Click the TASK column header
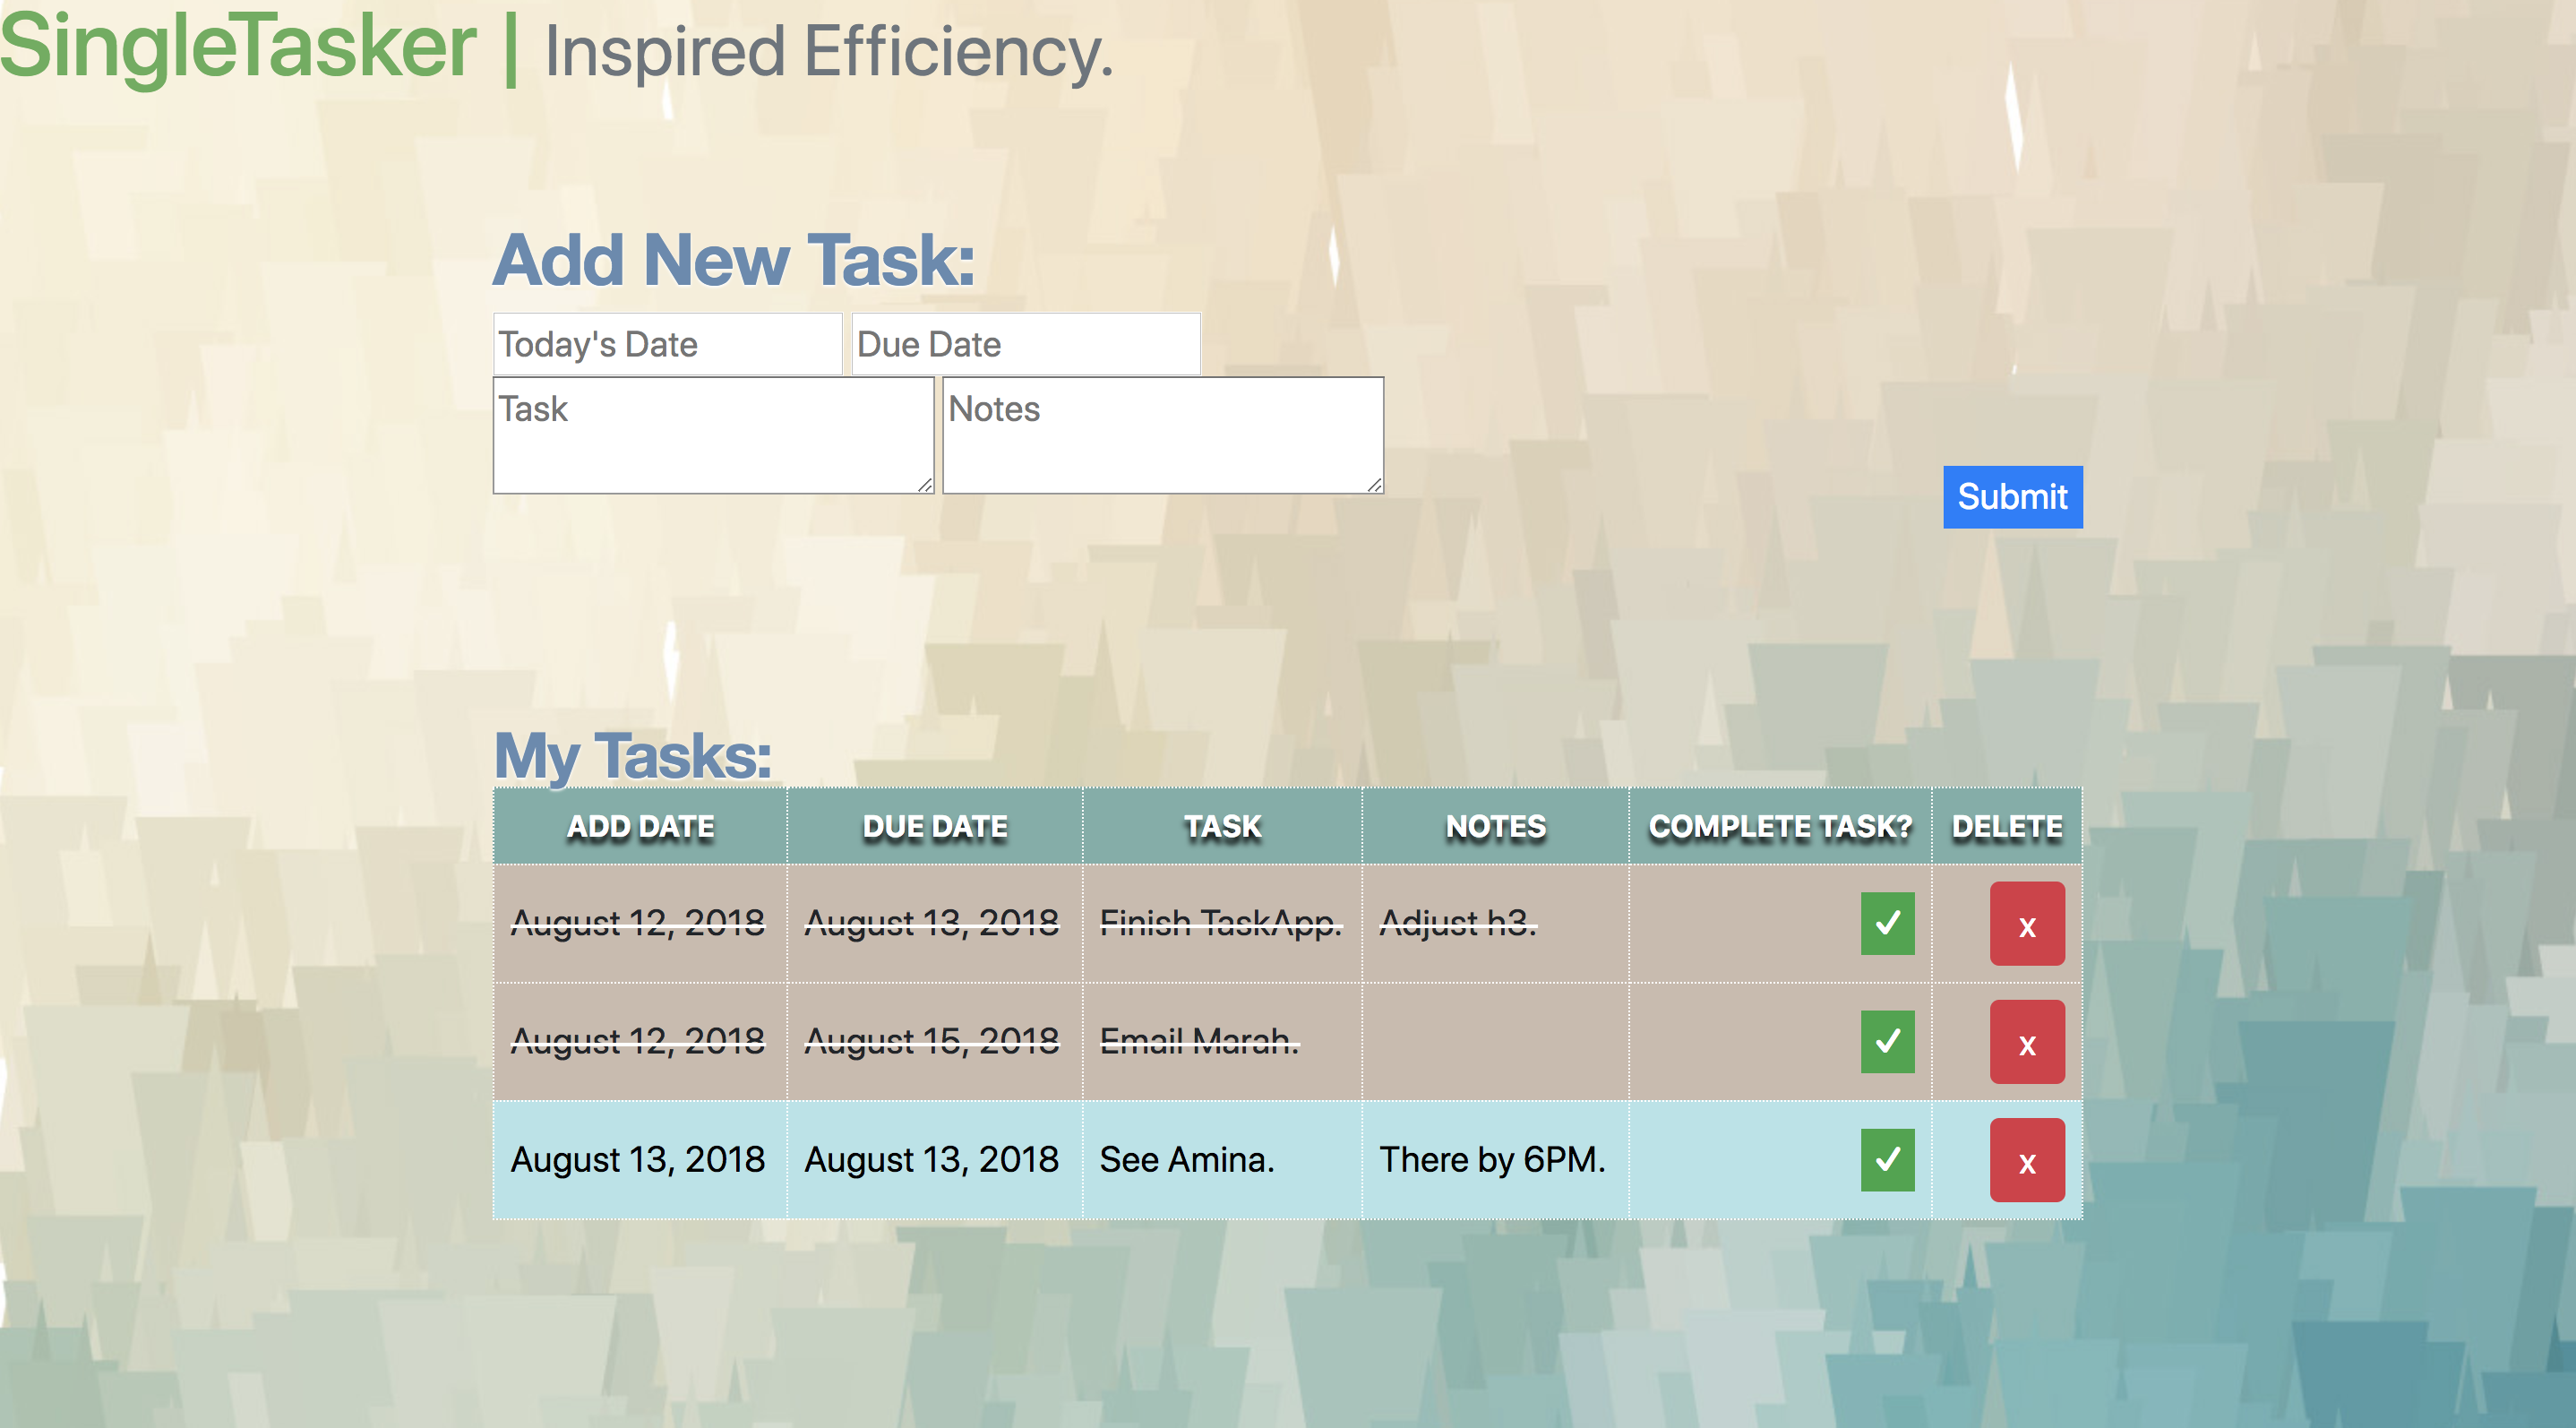Screen dimensions: 2576x1428 tap(1222, 826)
